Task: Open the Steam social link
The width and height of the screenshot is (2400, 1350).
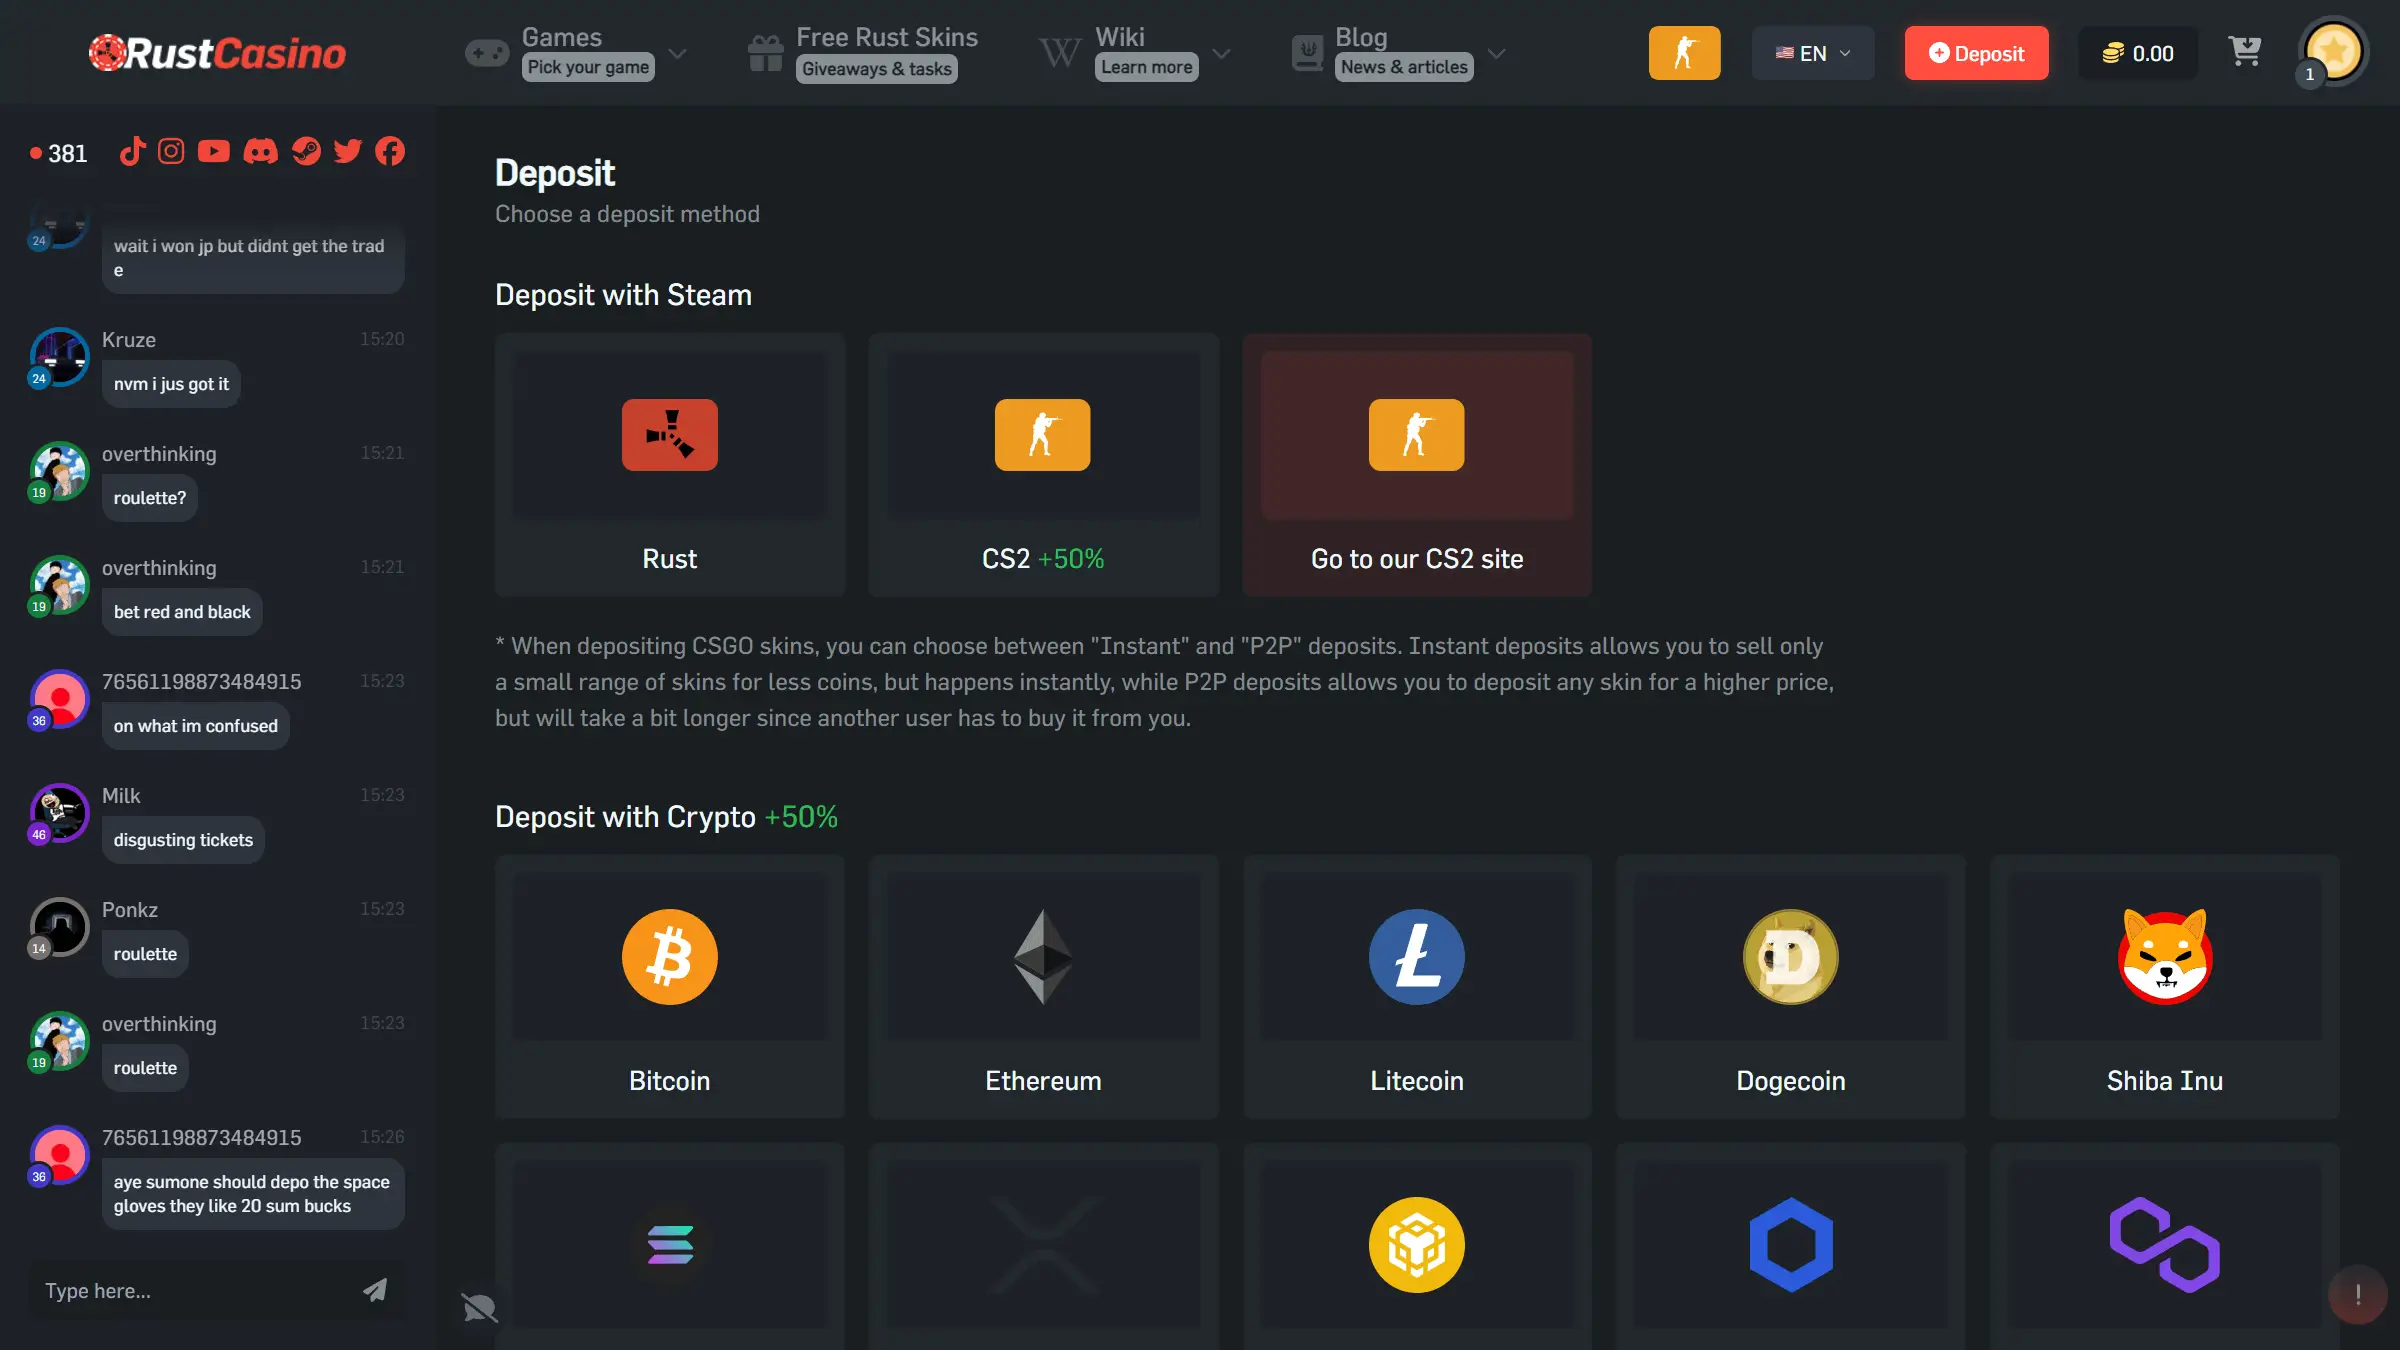Action: pos(307,152)
